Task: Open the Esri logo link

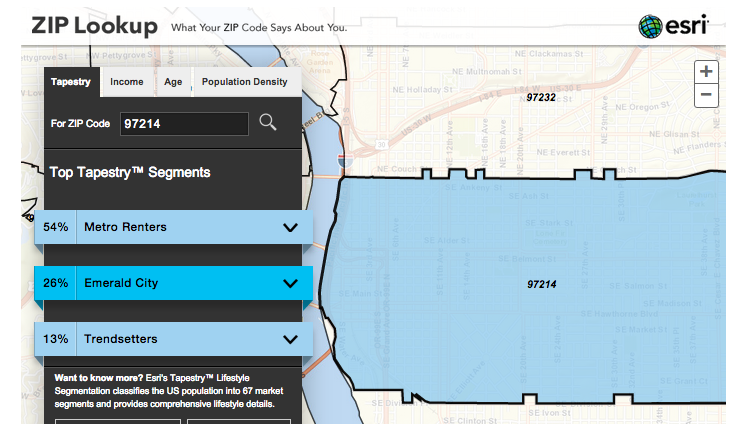Action: (673, 26)
